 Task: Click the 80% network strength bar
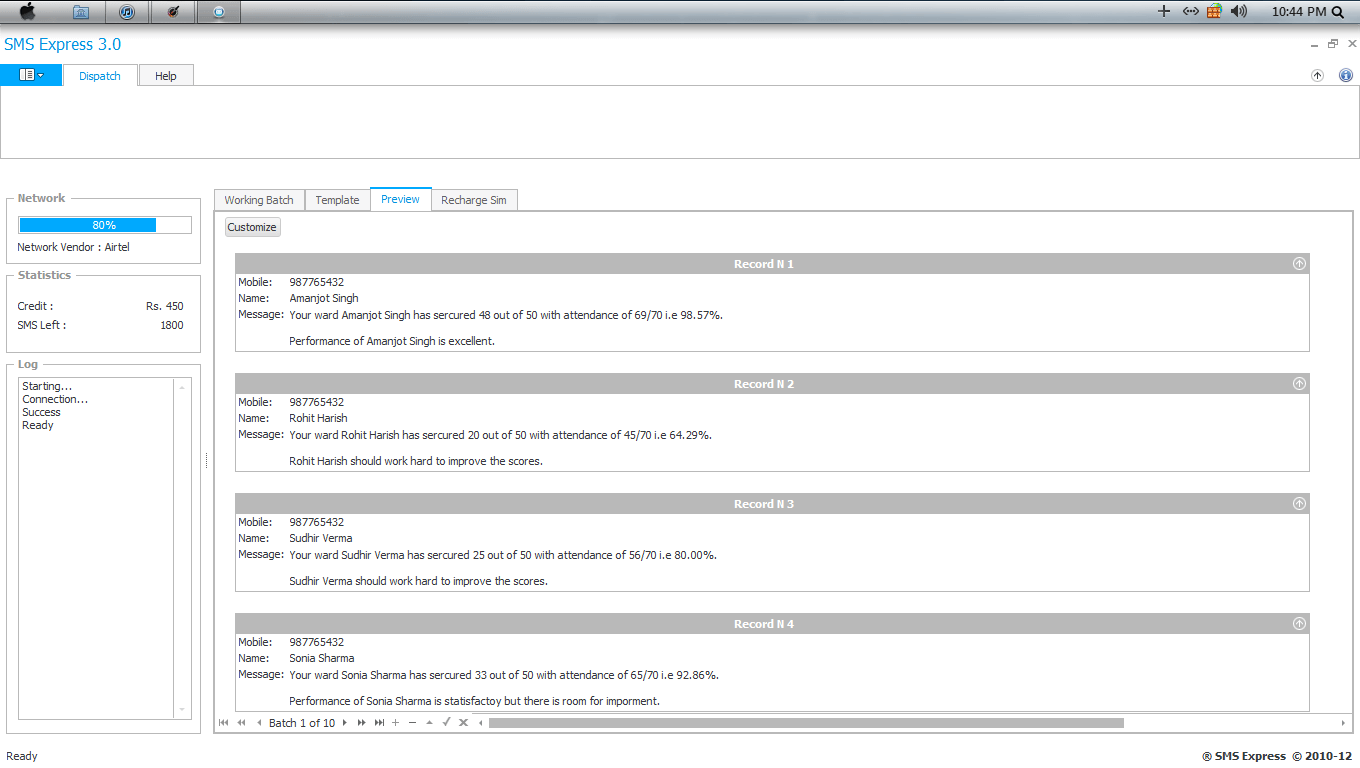(104, 225)
